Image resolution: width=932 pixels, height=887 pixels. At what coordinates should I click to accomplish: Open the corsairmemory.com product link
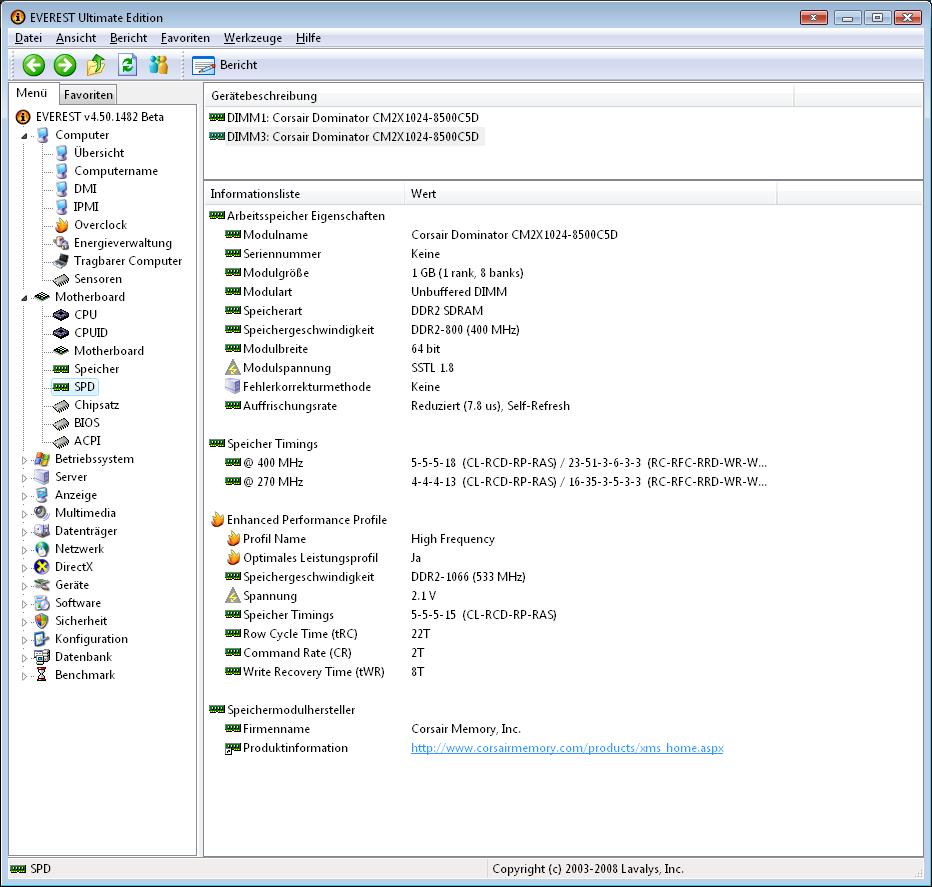pyautogui.click(x=567, y=748)
